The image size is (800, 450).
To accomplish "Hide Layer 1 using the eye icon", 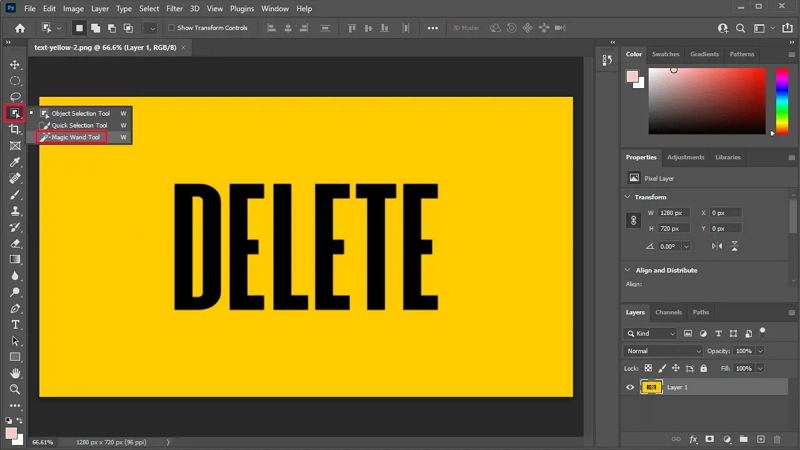I will tap(630, 387).
